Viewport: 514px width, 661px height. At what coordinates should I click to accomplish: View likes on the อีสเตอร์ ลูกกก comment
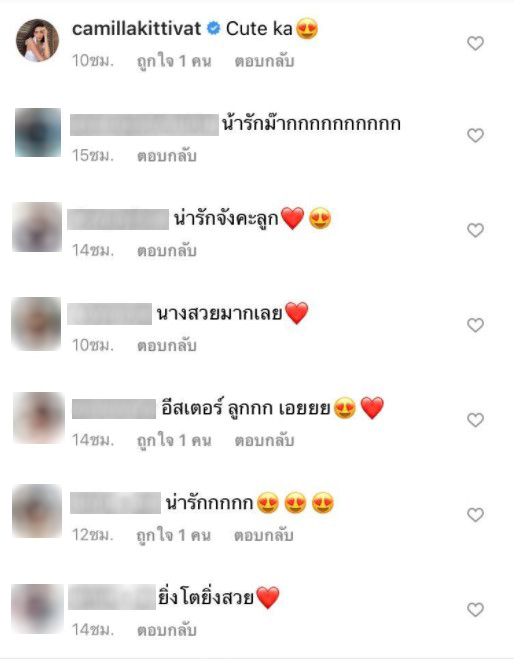[174, 441]
